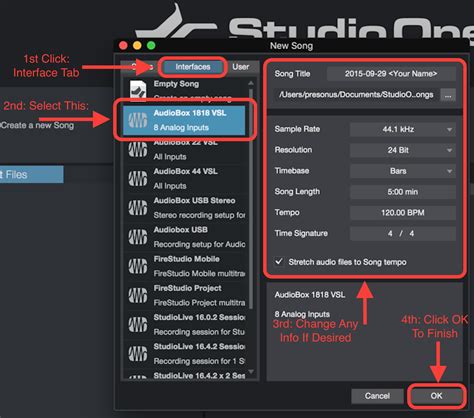This screenshot has width=474, height=418.
Task: Switch to the User tab
Action: coord(241,67)
